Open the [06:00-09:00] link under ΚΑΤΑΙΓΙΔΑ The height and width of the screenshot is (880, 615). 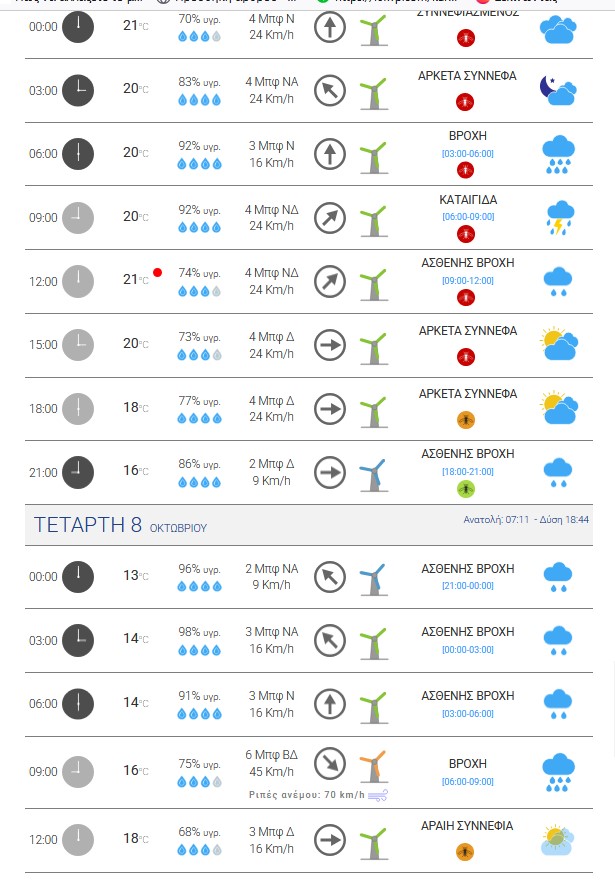click(467, 216)
